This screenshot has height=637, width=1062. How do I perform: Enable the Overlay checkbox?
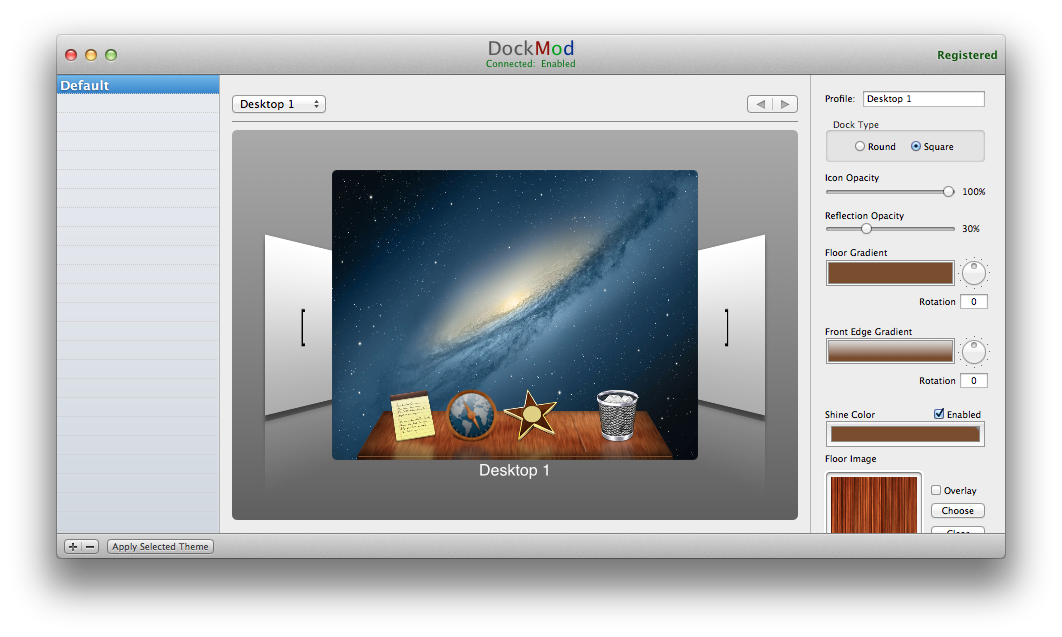click(936, 490)
